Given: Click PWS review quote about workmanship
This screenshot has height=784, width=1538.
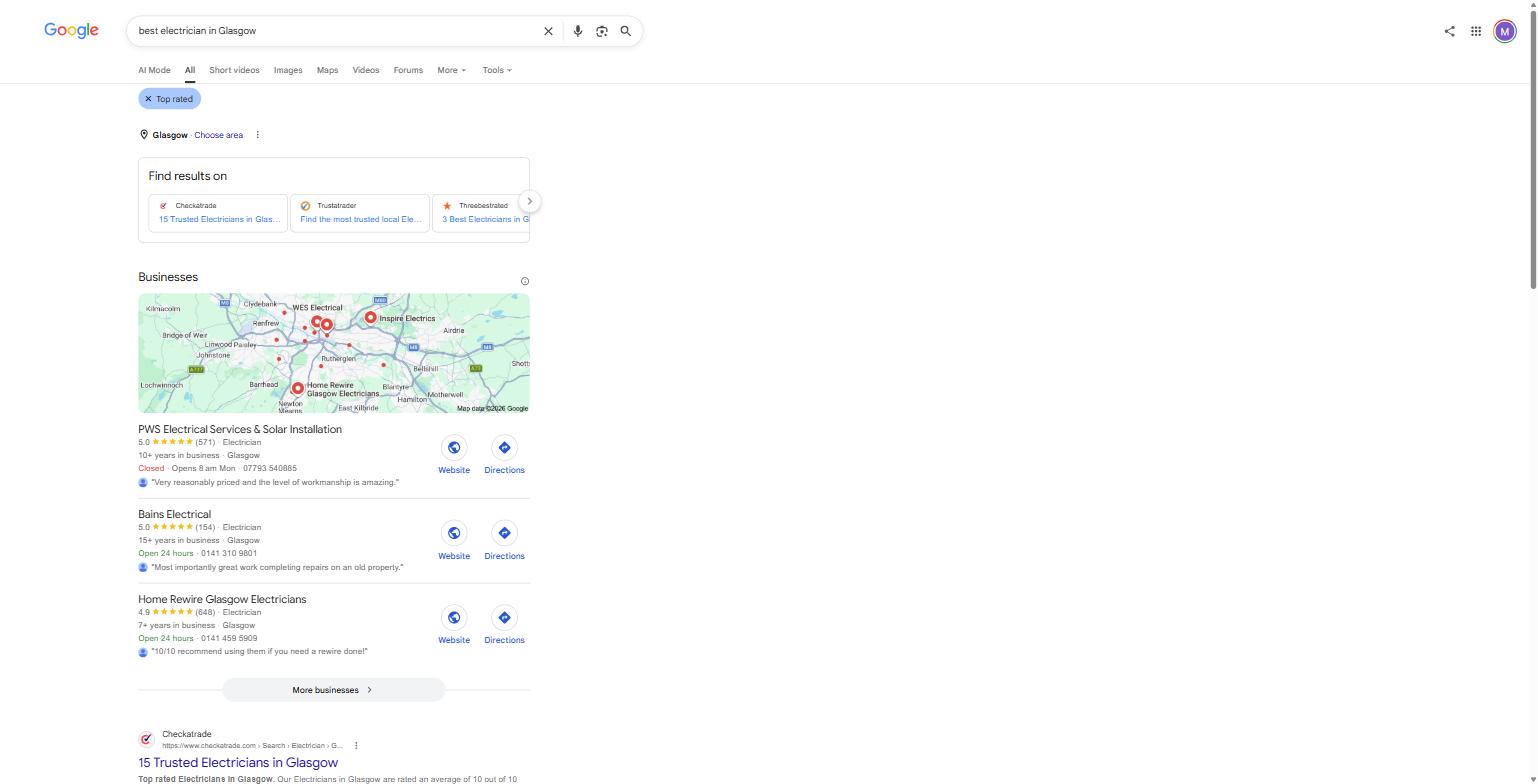Looking at the screenshot, I should (275, 482).
